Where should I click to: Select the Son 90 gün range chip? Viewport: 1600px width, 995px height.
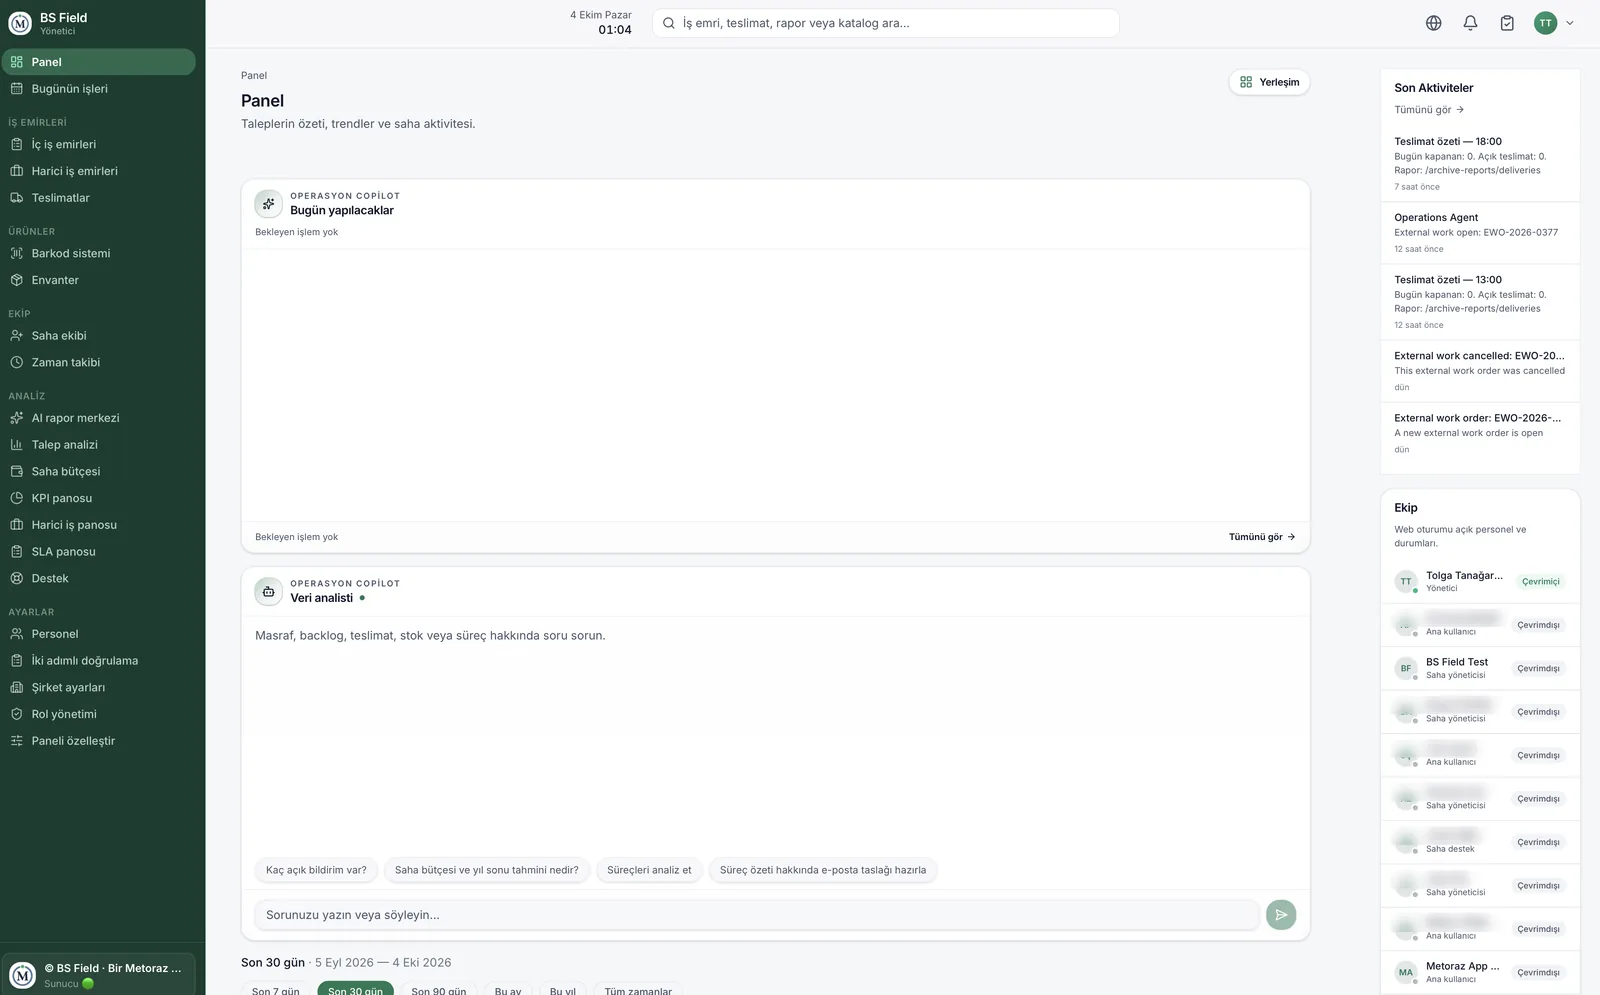coord(439,988)
